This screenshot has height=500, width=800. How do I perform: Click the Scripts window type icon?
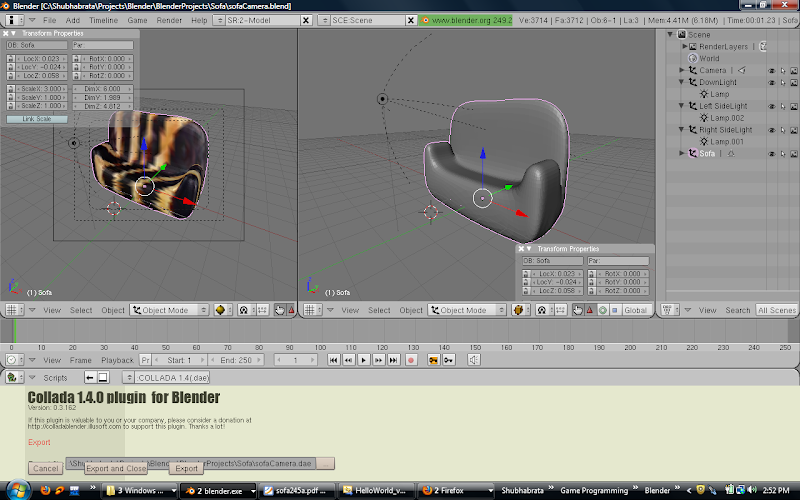[x=12, y=378]
